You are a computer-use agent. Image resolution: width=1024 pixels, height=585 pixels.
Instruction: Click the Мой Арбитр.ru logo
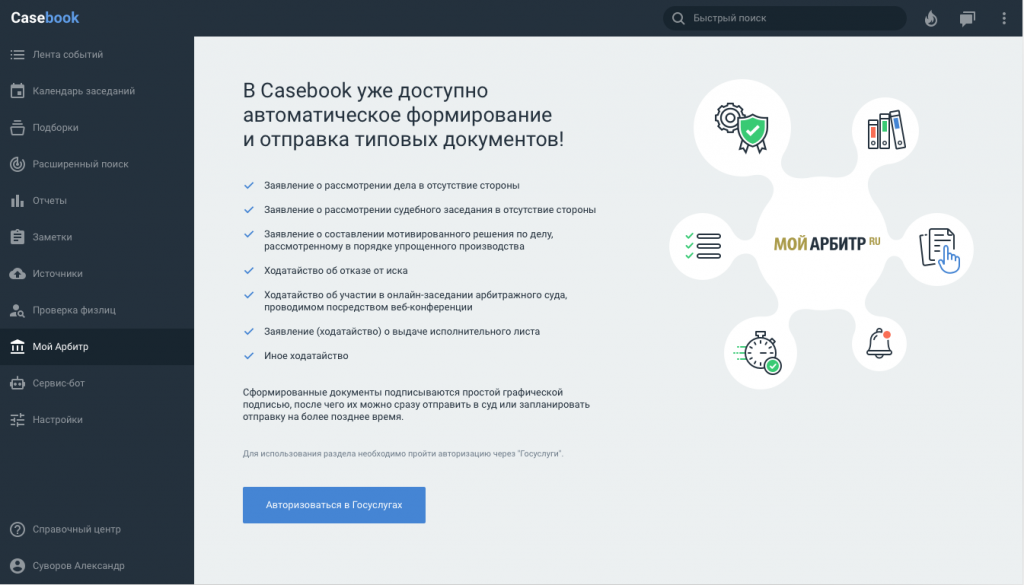point(827,244)
